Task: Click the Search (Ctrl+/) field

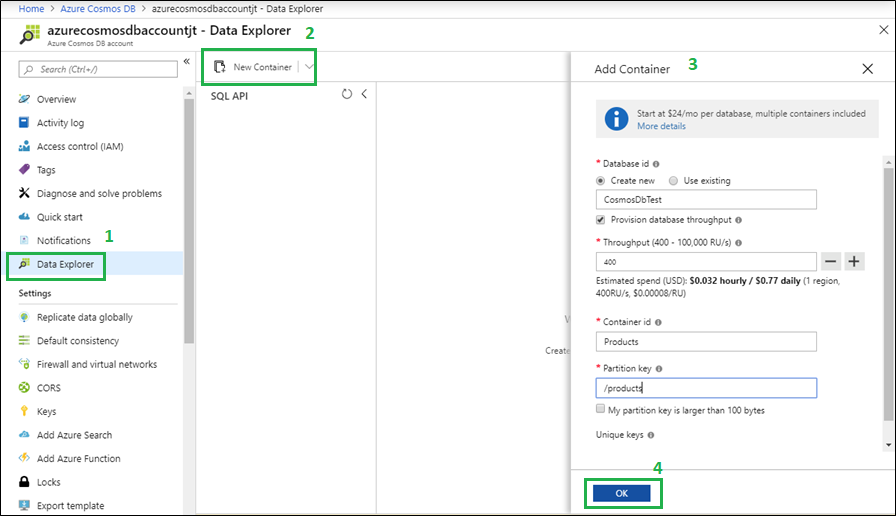Action: pos(98,69)
